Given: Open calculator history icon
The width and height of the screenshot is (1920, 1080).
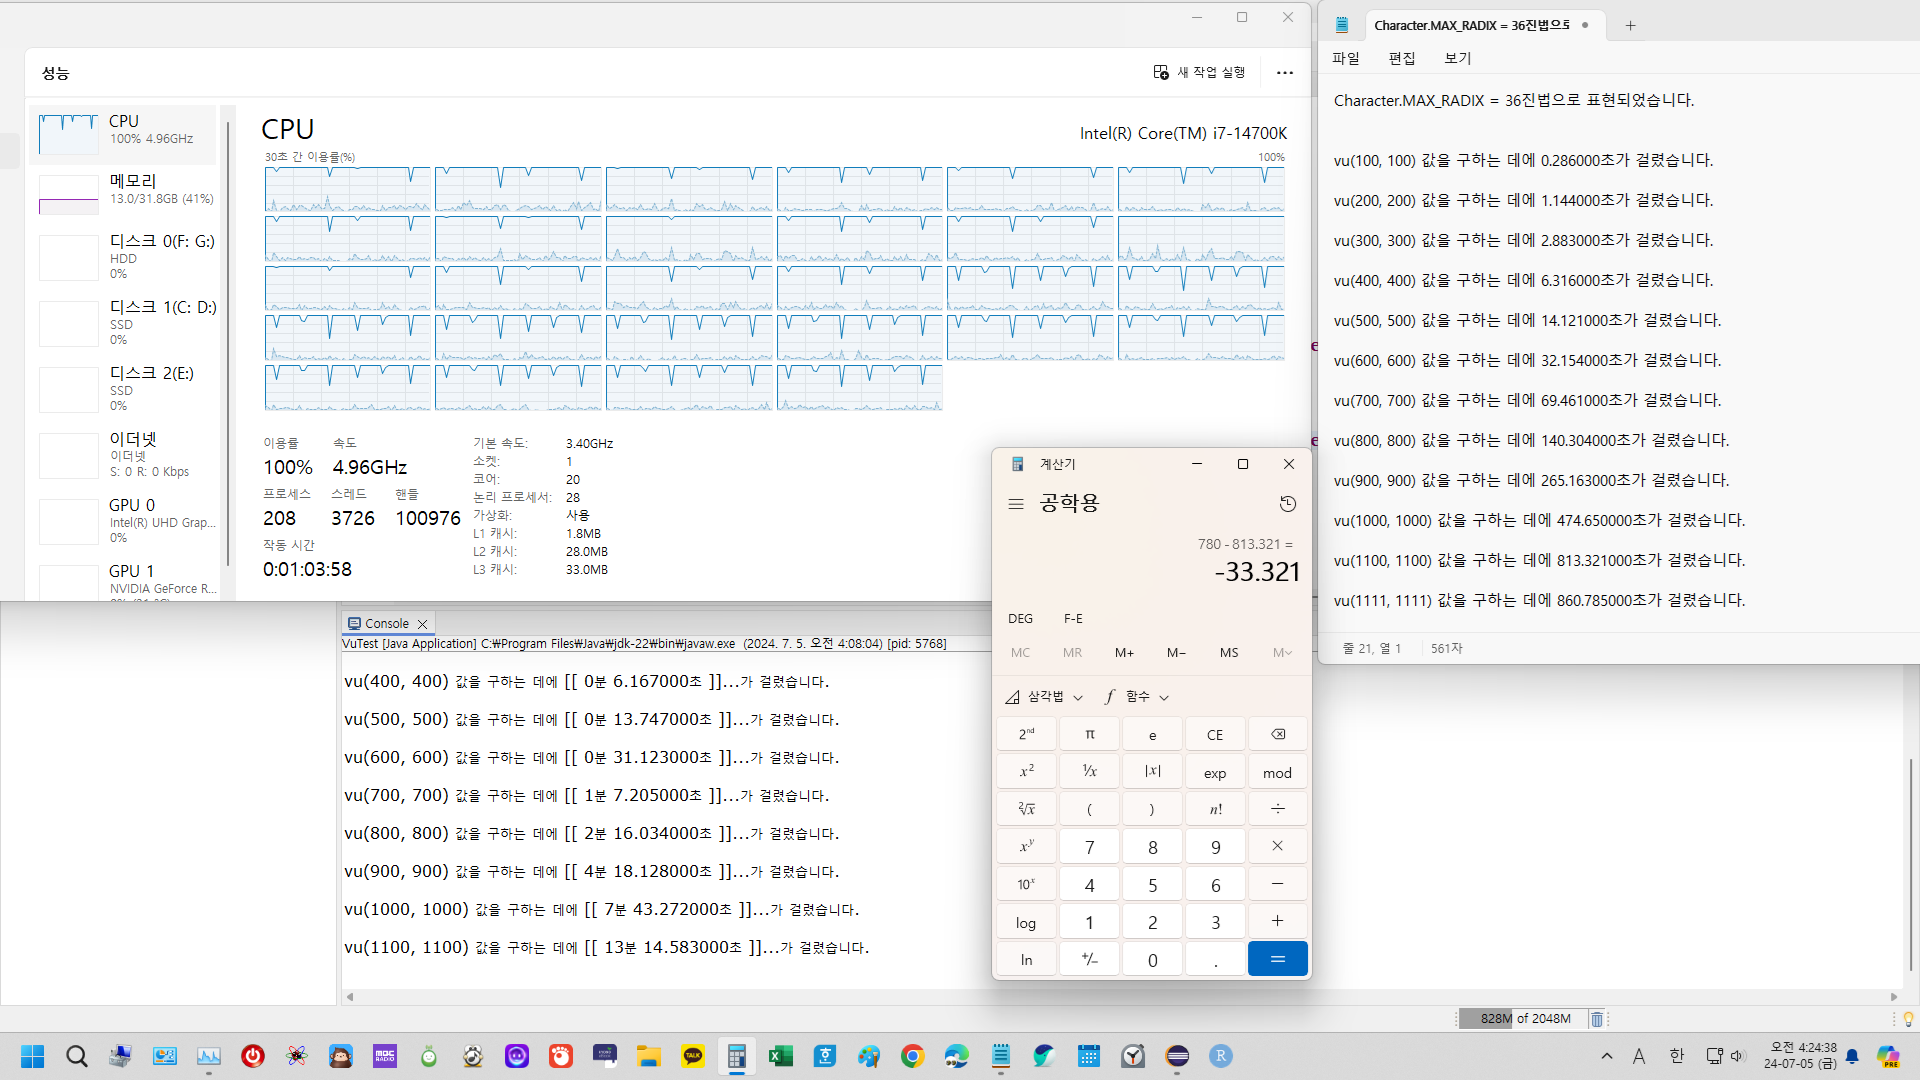Looking at the screenshot, I should (x=1287, y=504).
